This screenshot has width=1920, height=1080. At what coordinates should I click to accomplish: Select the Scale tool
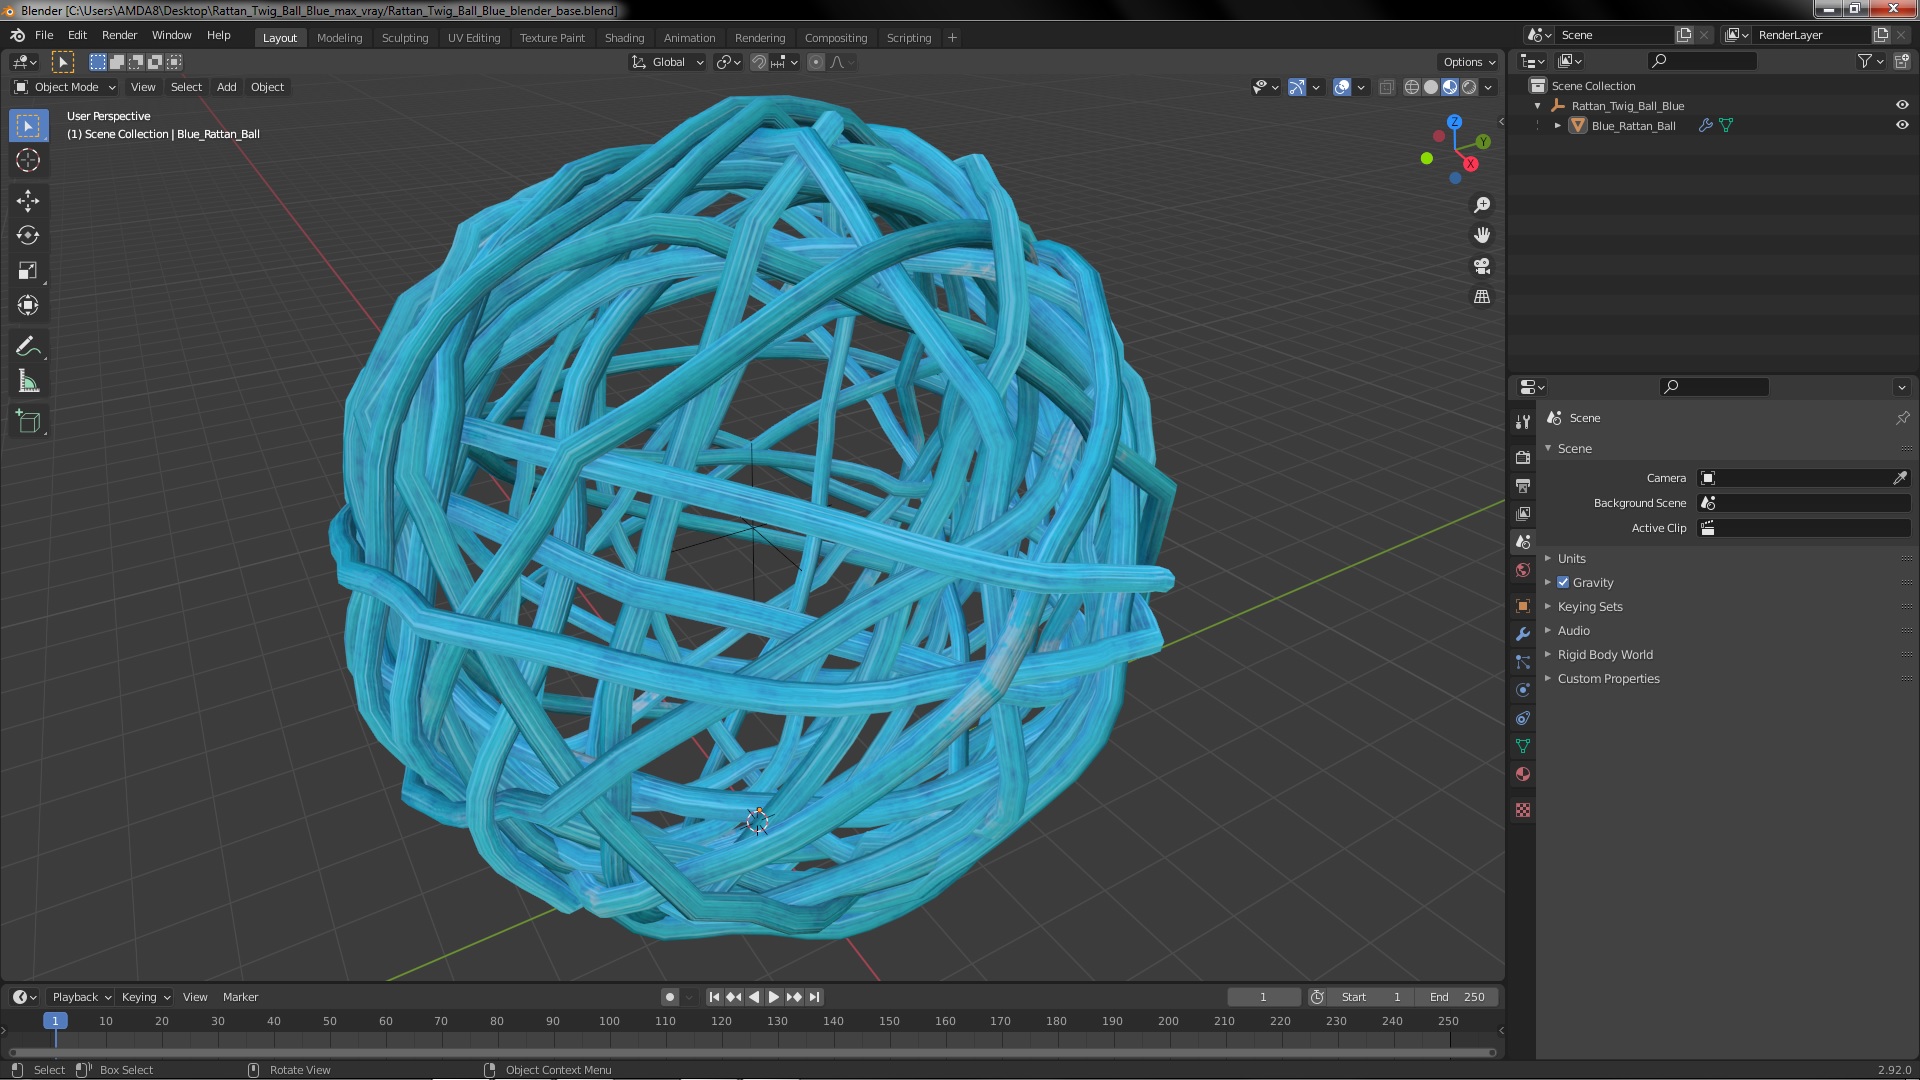pyautogui.click(x=28, y=270)
